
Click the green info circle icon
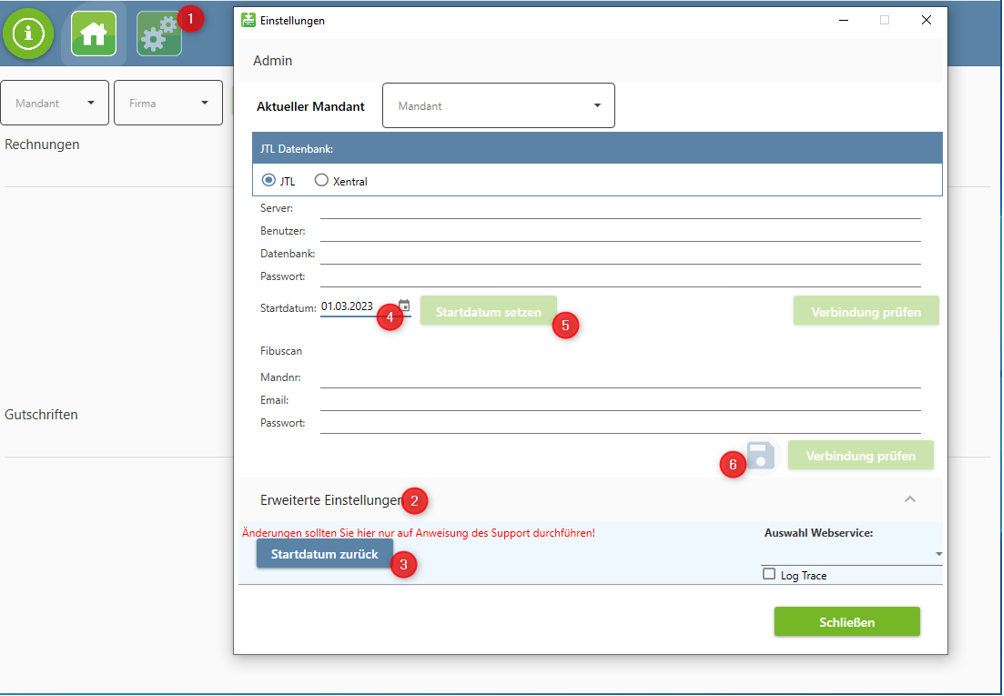(29, 33)
